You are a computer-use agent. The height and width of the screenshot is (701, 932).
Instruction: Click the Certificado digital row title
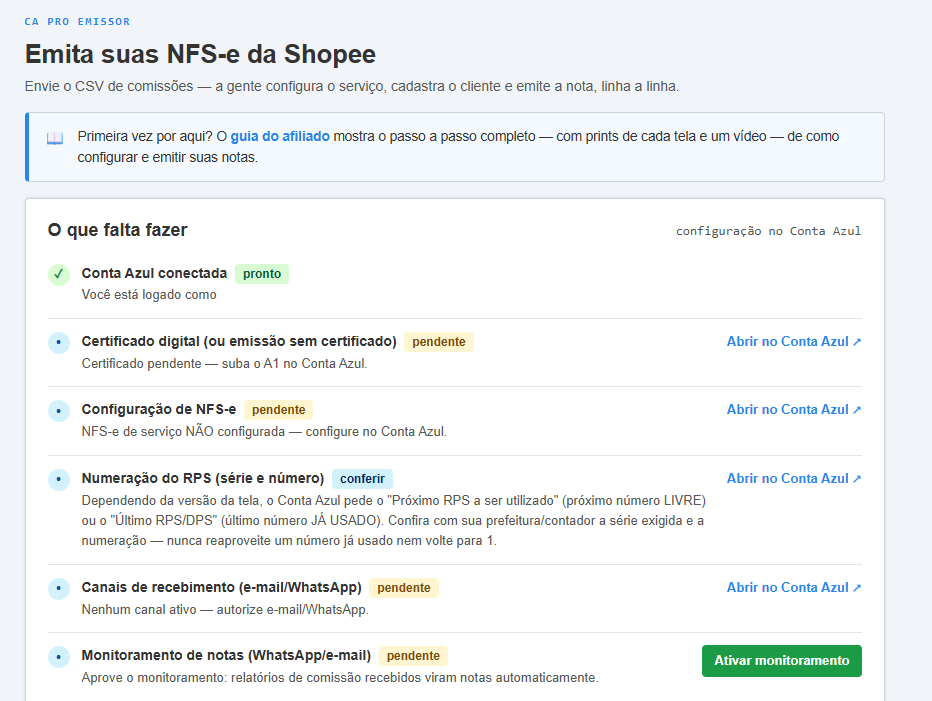[239, 341]
